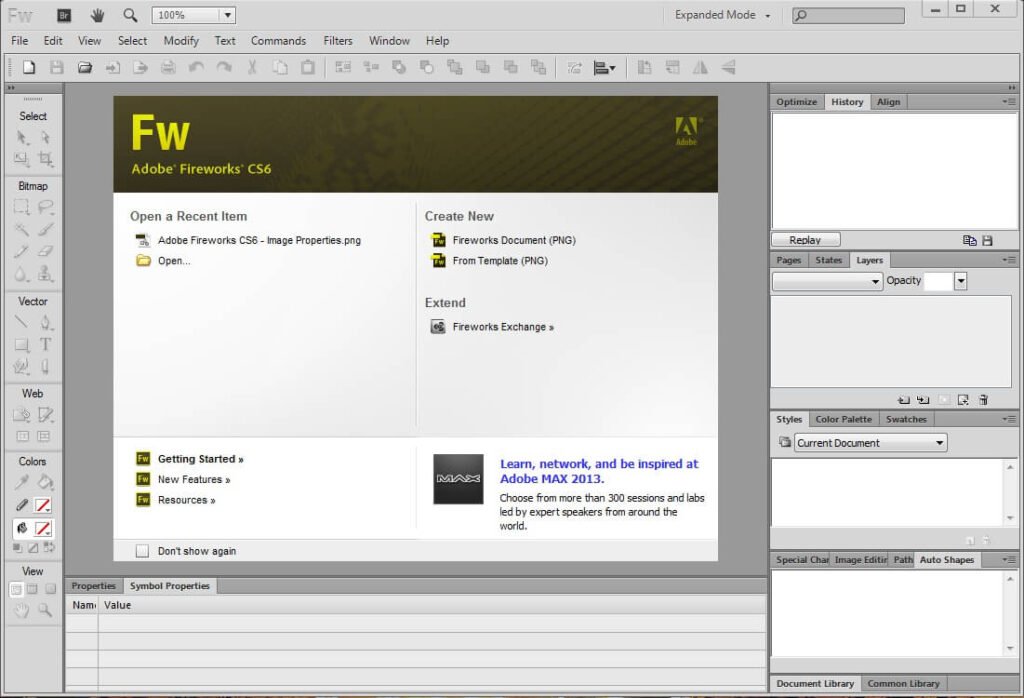Switch to the Symbol Properties tab
This screenshot has width=1024, height=698.
pos(170,586)
